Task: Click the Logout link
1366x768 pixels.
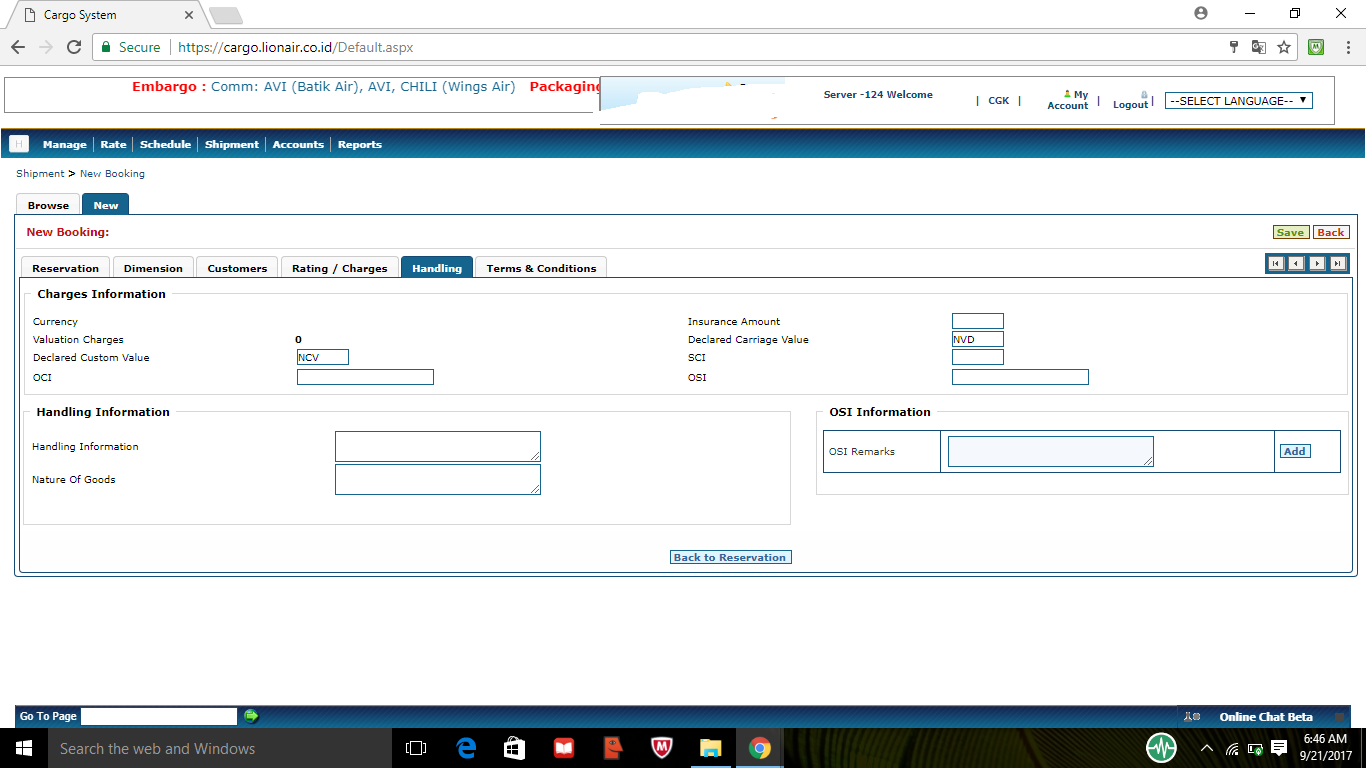Action: 1129,103
